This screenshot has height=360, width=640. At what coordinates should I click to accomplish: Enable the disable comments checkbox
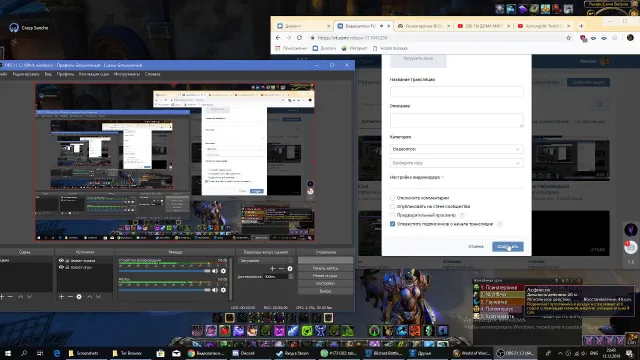[392, 198]
